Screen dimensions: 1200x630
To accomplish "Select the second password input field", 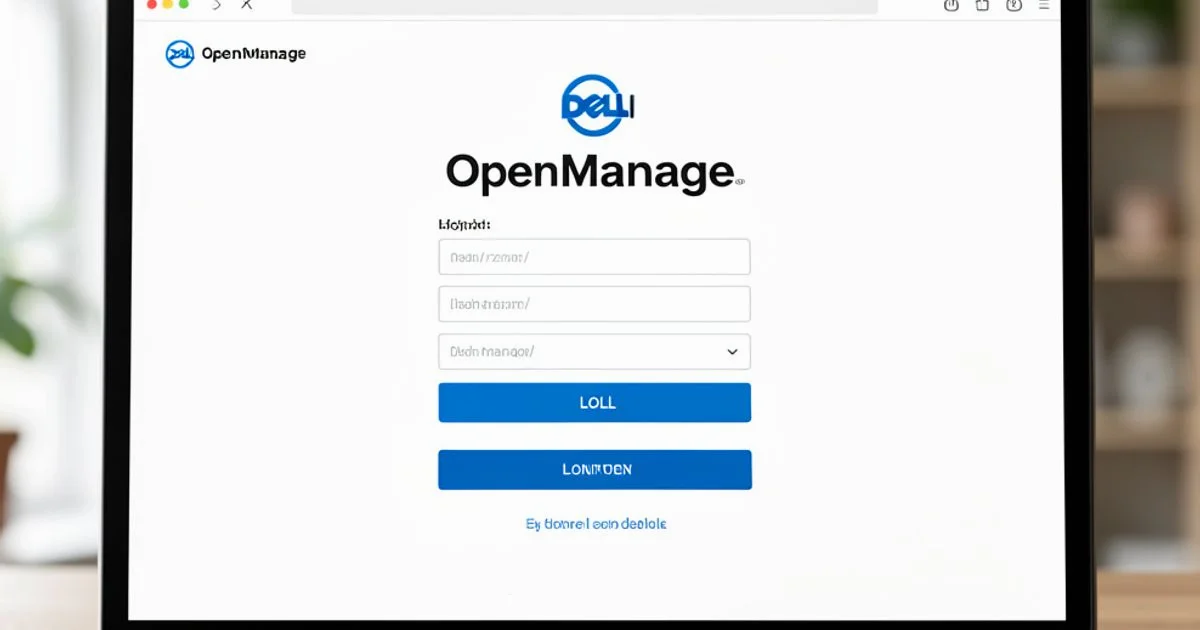I will point(594,304).
